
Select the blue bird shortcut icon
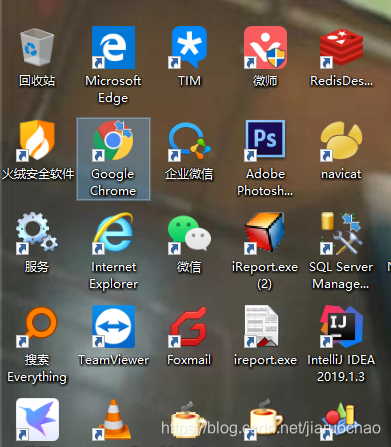click(x=37, y=419)
